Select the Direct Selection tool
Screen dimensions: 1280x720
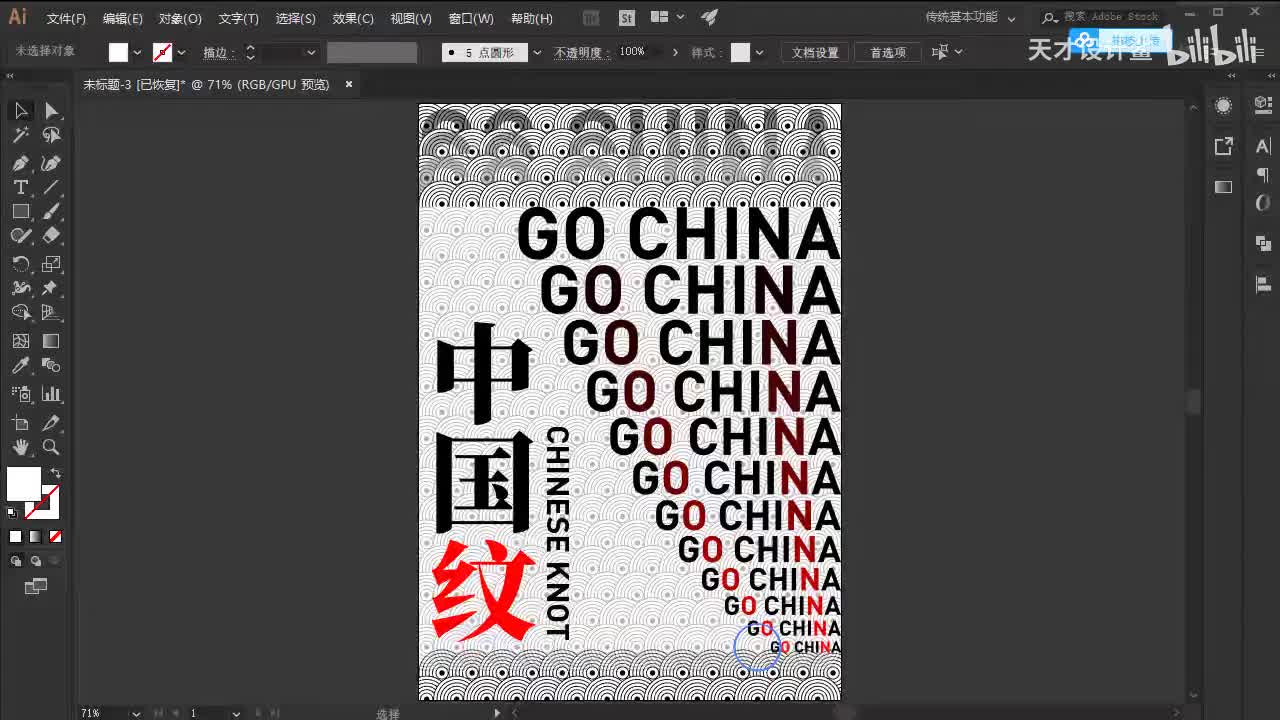coord(51,110)
